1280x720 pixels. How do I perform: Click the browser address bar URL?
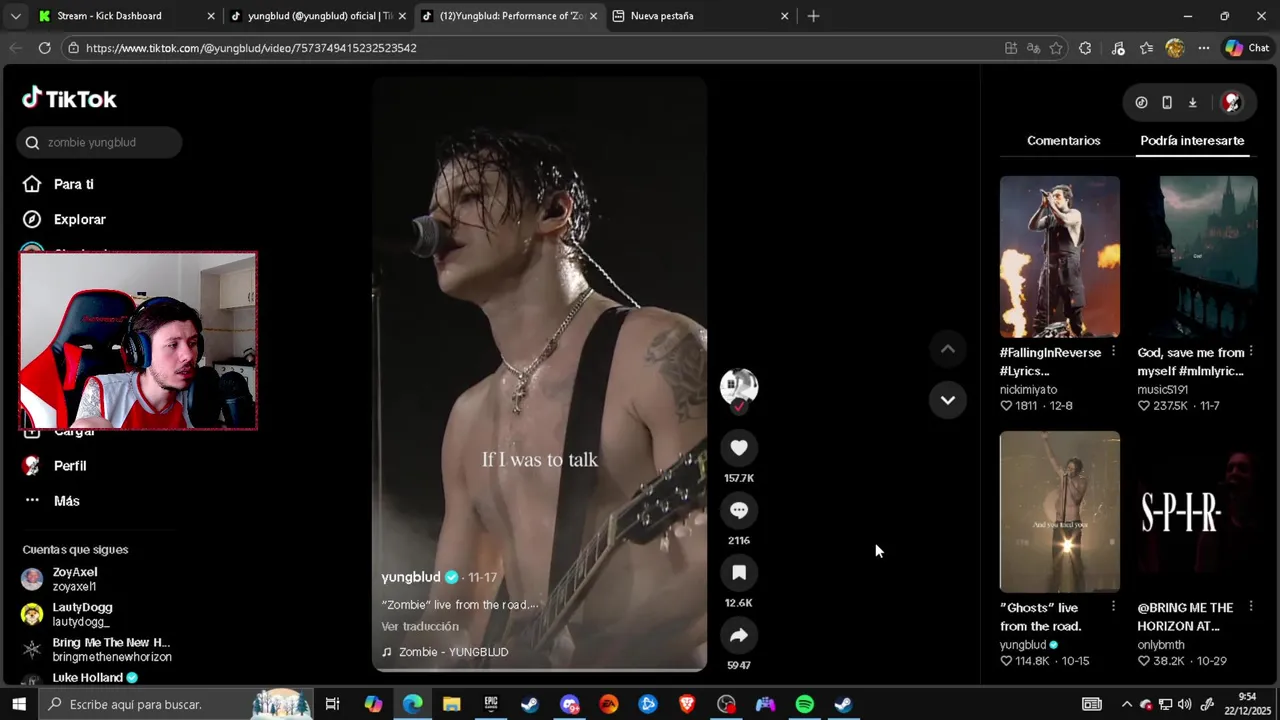[x=251, y=48]
